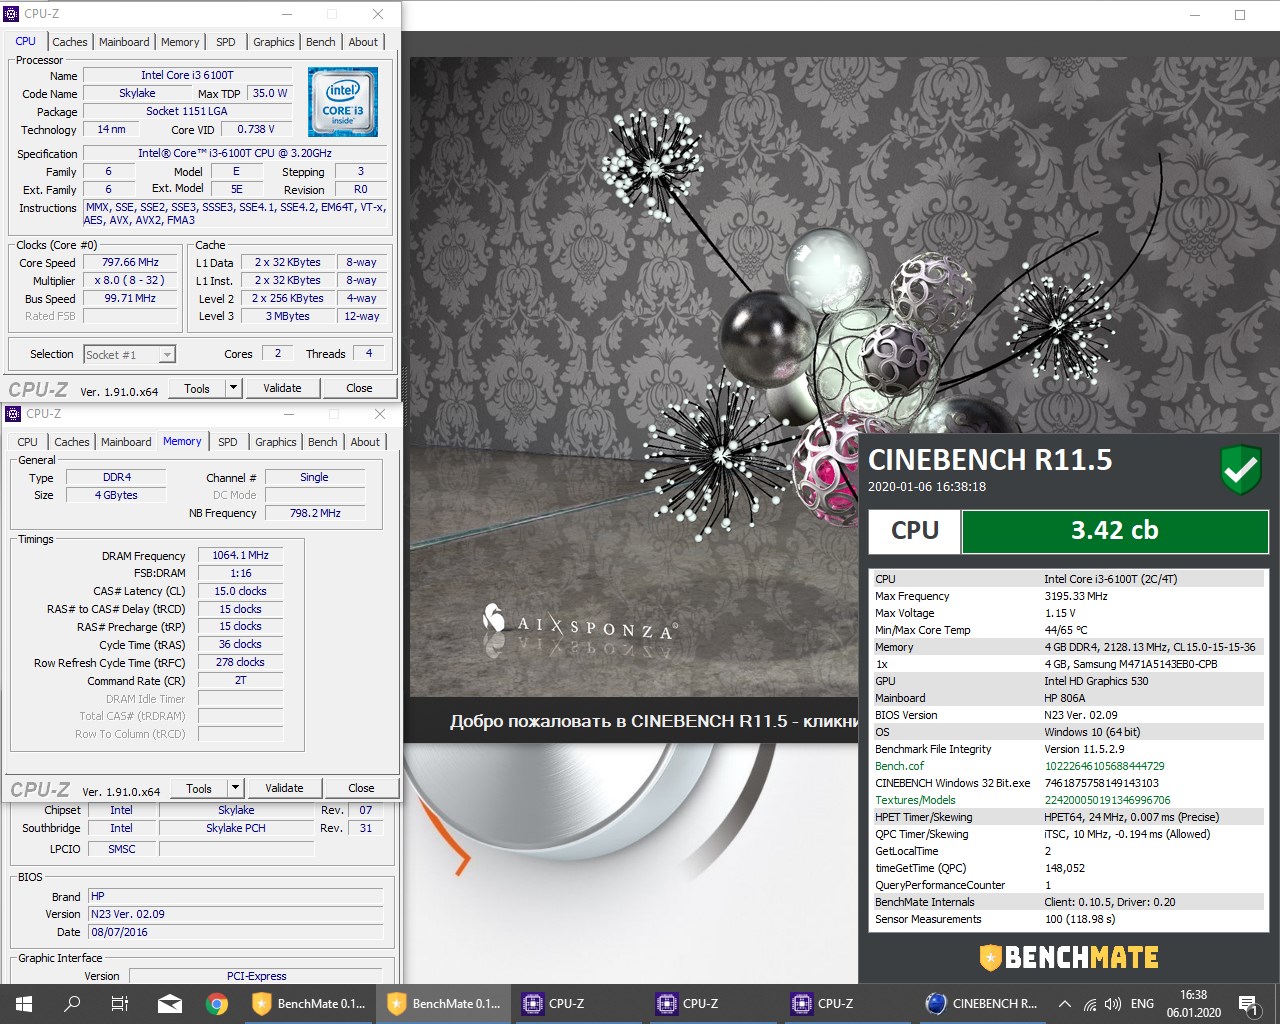The width and height of the screenshot is (1280, 1024).
Task: Click the Chipset Skylake field in Mainboard window
Action: [x=236, y=810]
